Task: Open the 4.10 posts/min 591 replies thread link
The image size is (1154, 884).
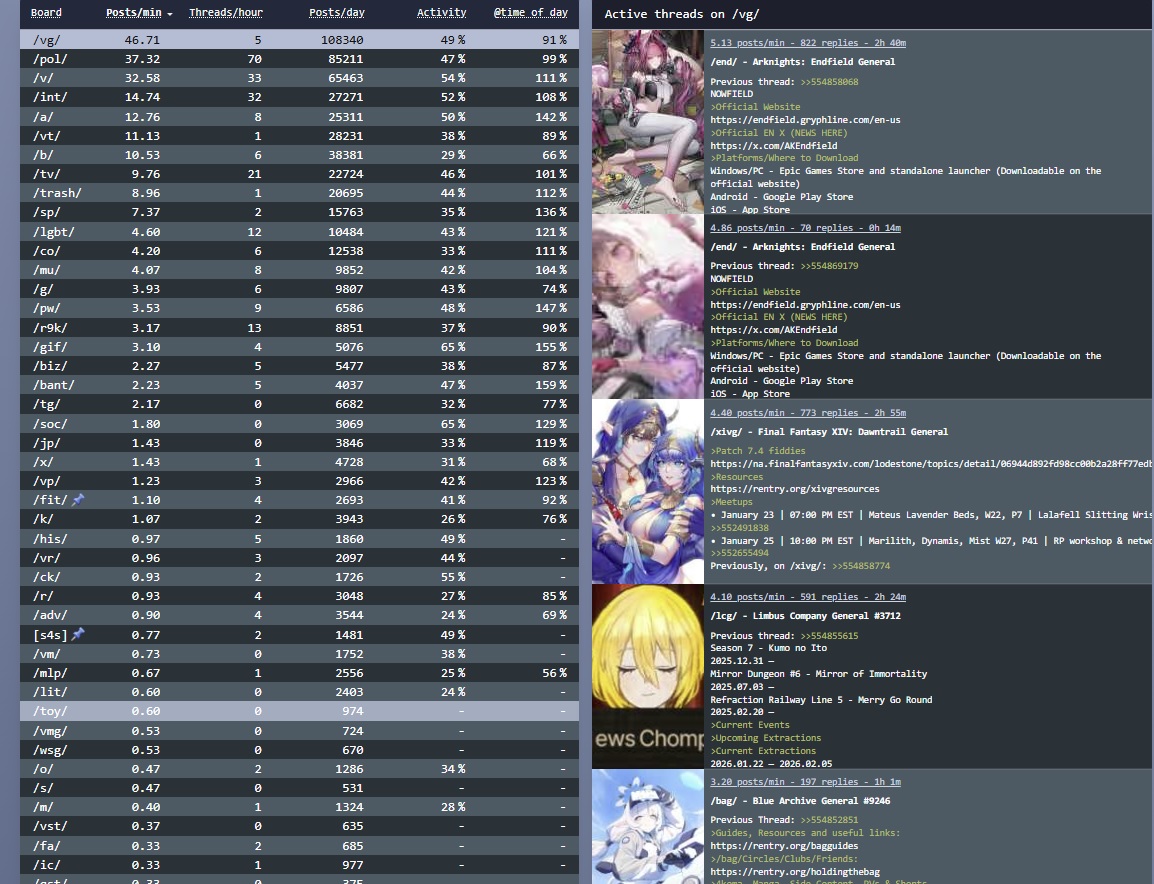Action: coord(807,597)
